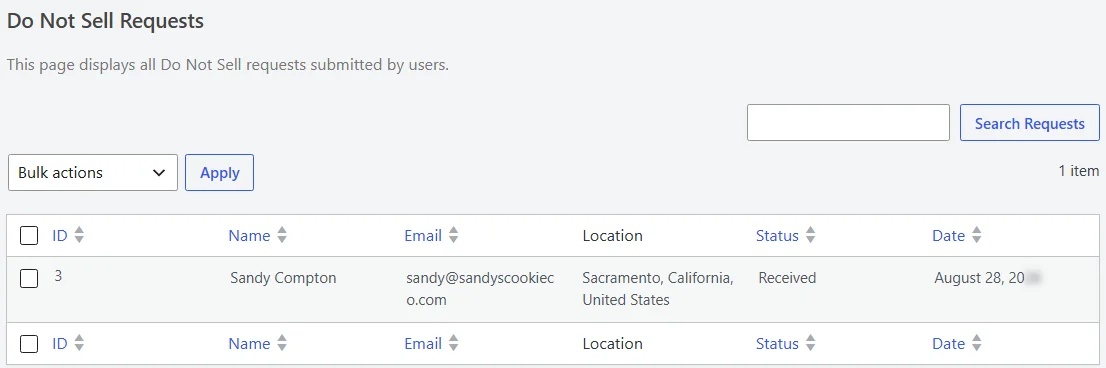Click the Date sort arrows in header row

click(976, 235)
